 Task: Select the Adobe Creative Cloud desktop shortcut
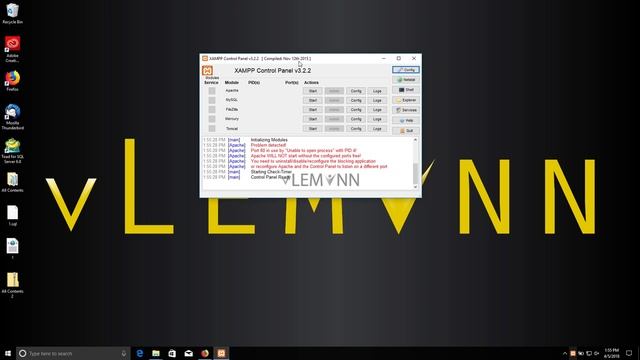(12, 49)
